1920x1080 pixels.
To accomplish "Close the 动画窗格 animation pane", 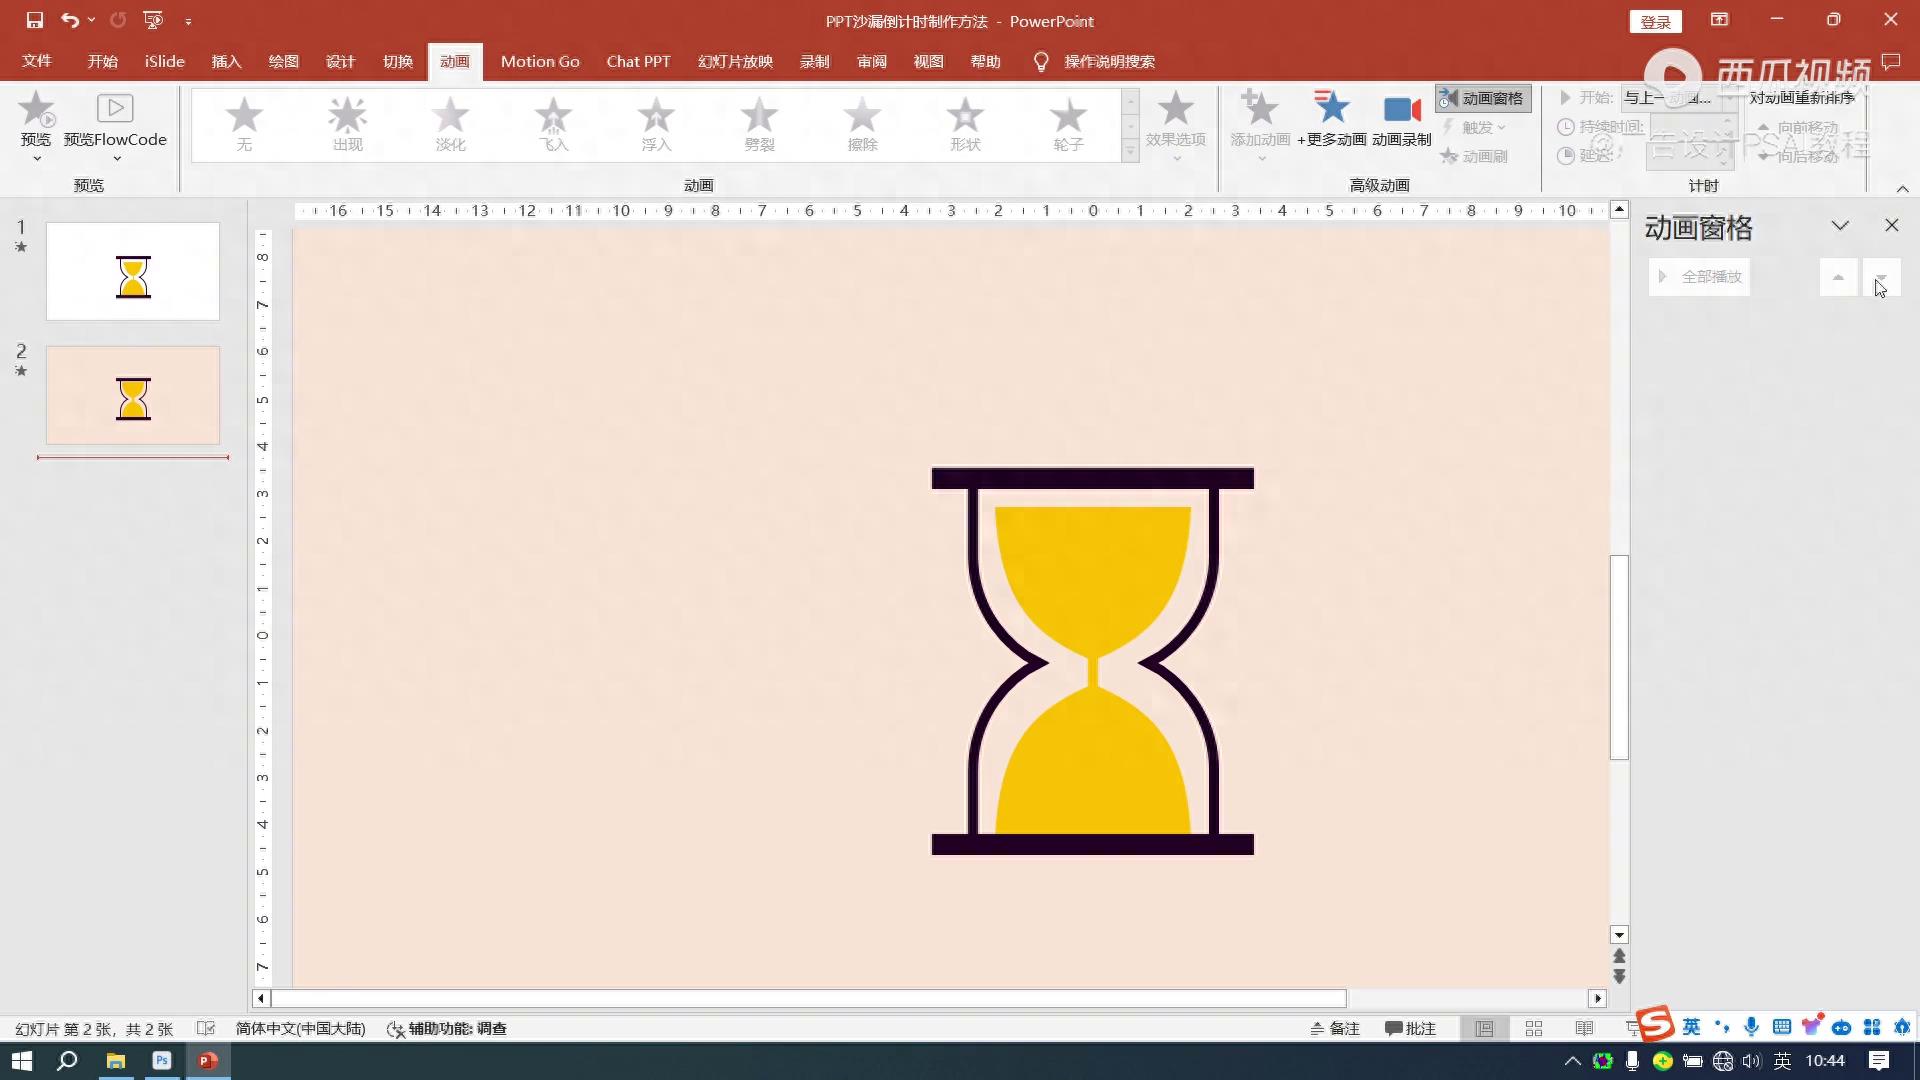I will (x=1891, y=226).
